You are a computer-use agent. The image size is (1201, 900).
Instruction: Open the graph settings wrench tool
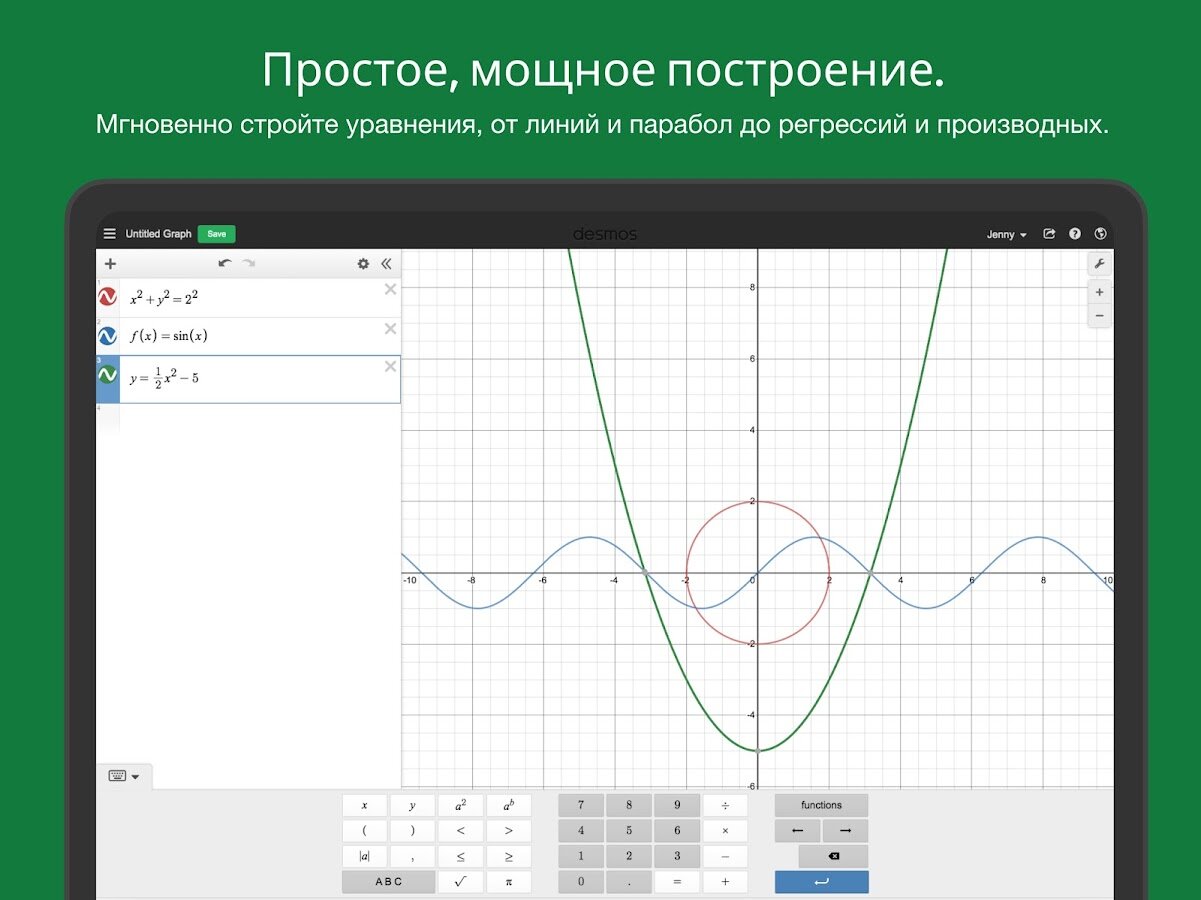(x=1099, y=265)
